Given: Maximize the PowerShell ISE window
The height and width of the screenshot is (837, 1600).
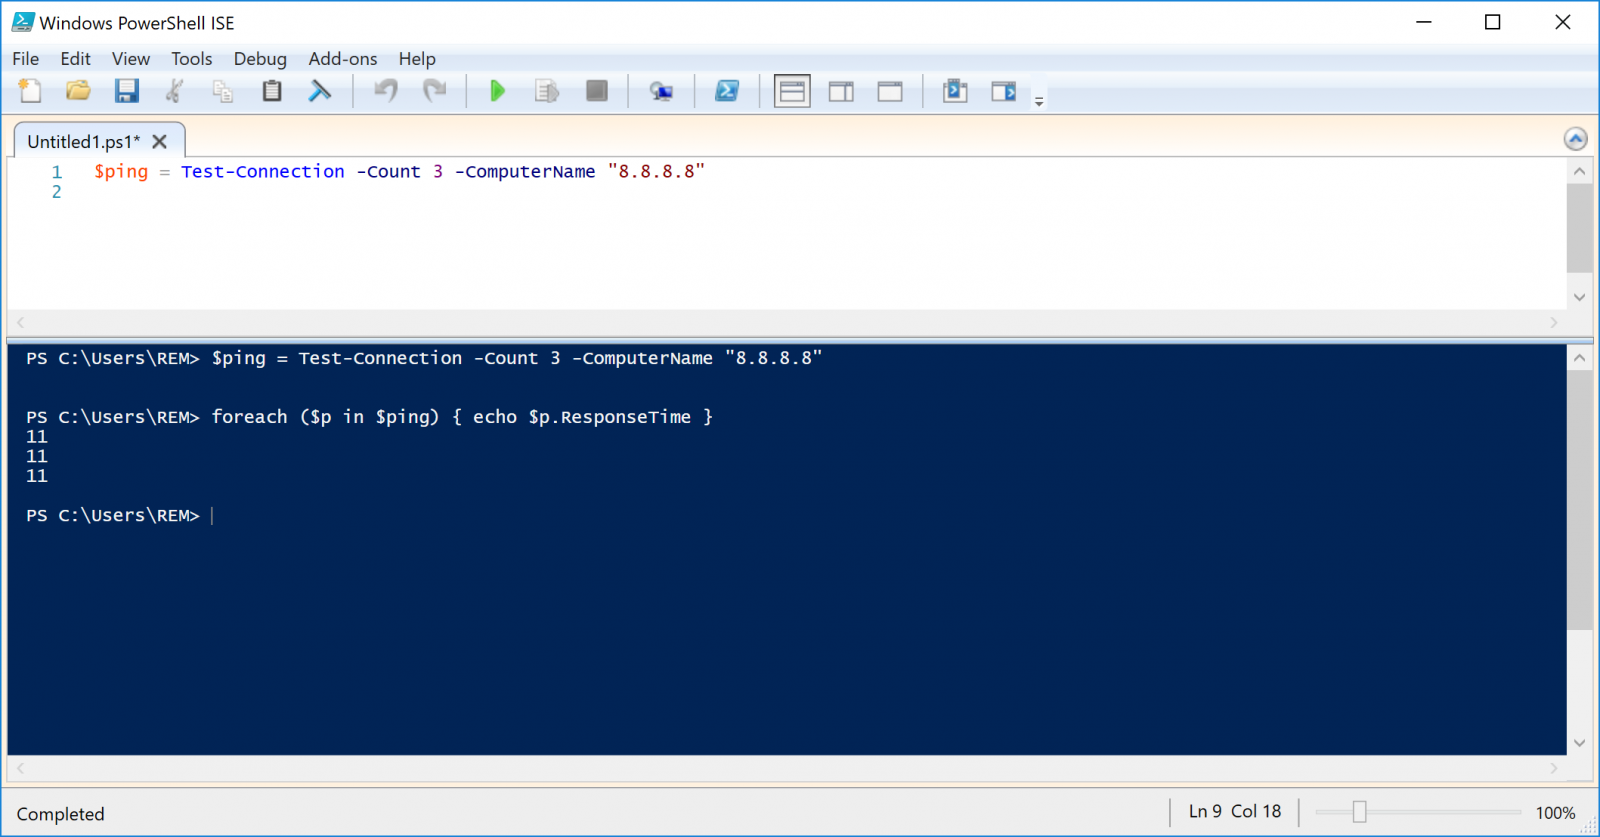Looking at the screenshot, I should pyautogui.click(x=1493, y=22).
